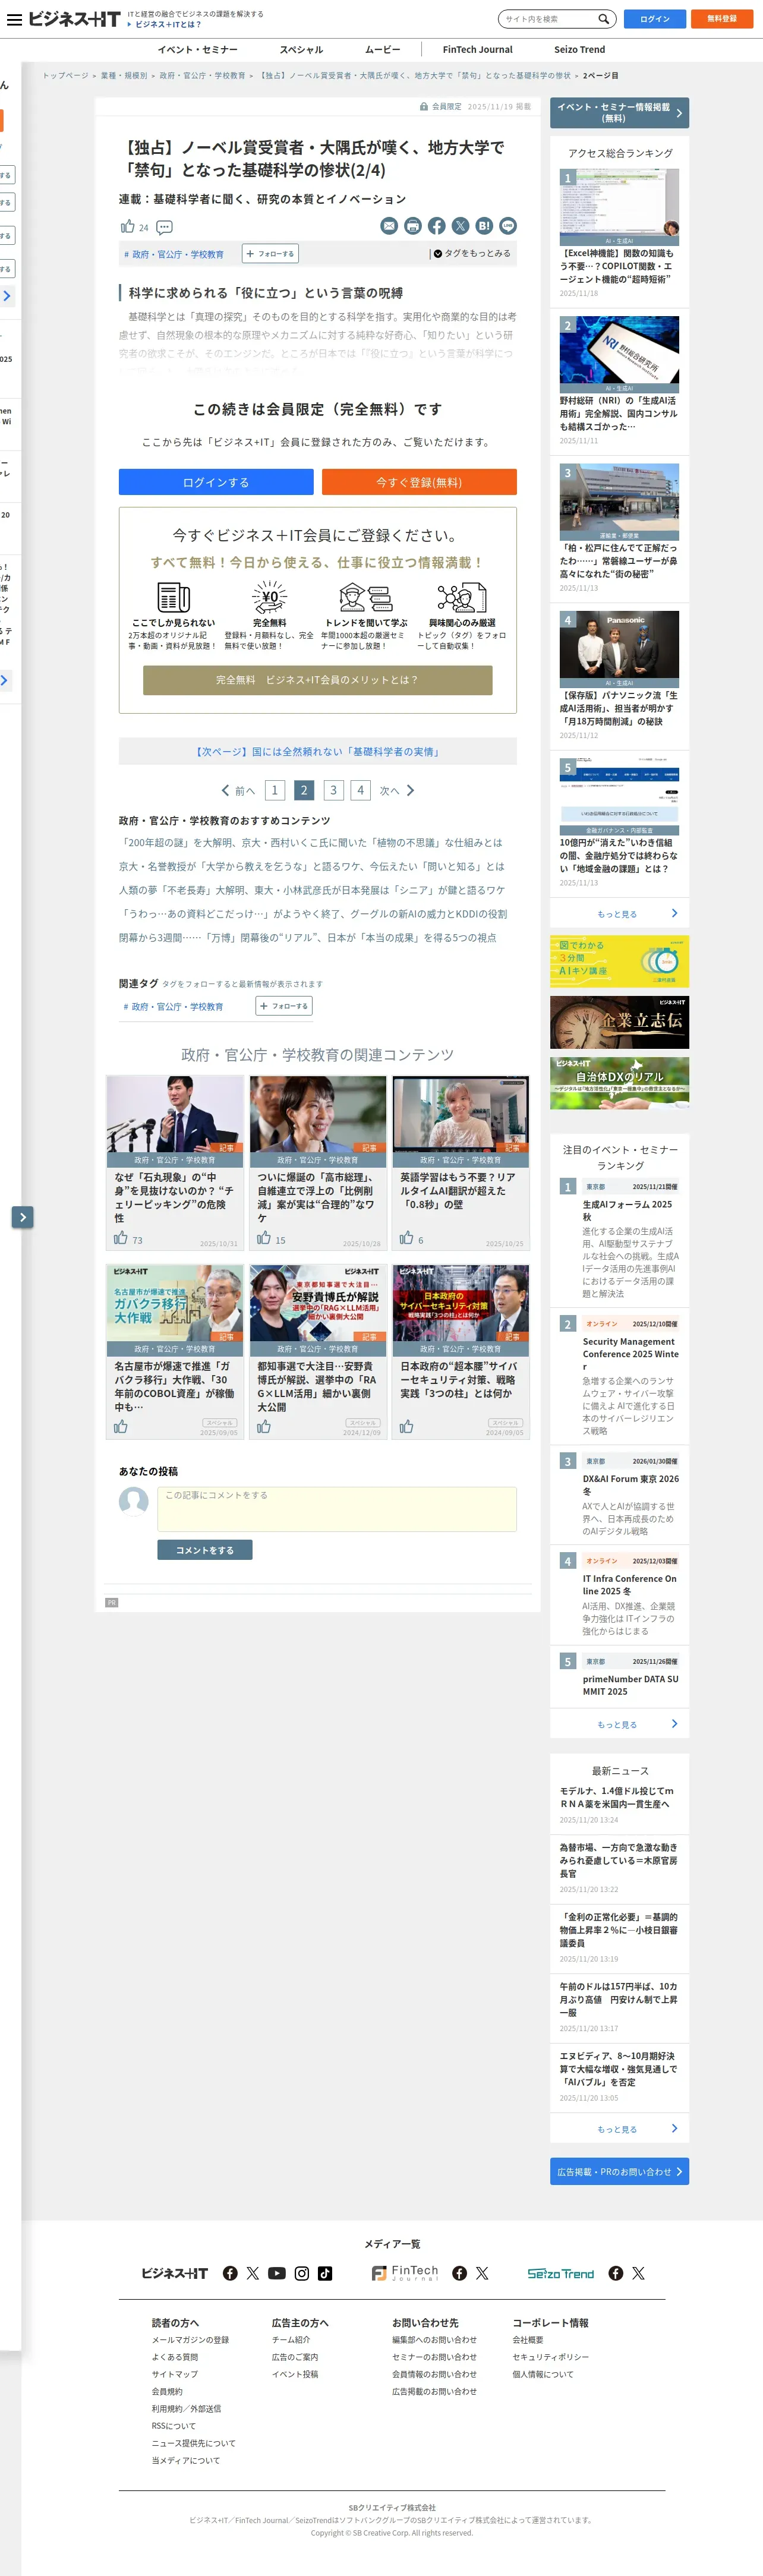Open もっと見る under 最新ニュース

point(619,2129)
